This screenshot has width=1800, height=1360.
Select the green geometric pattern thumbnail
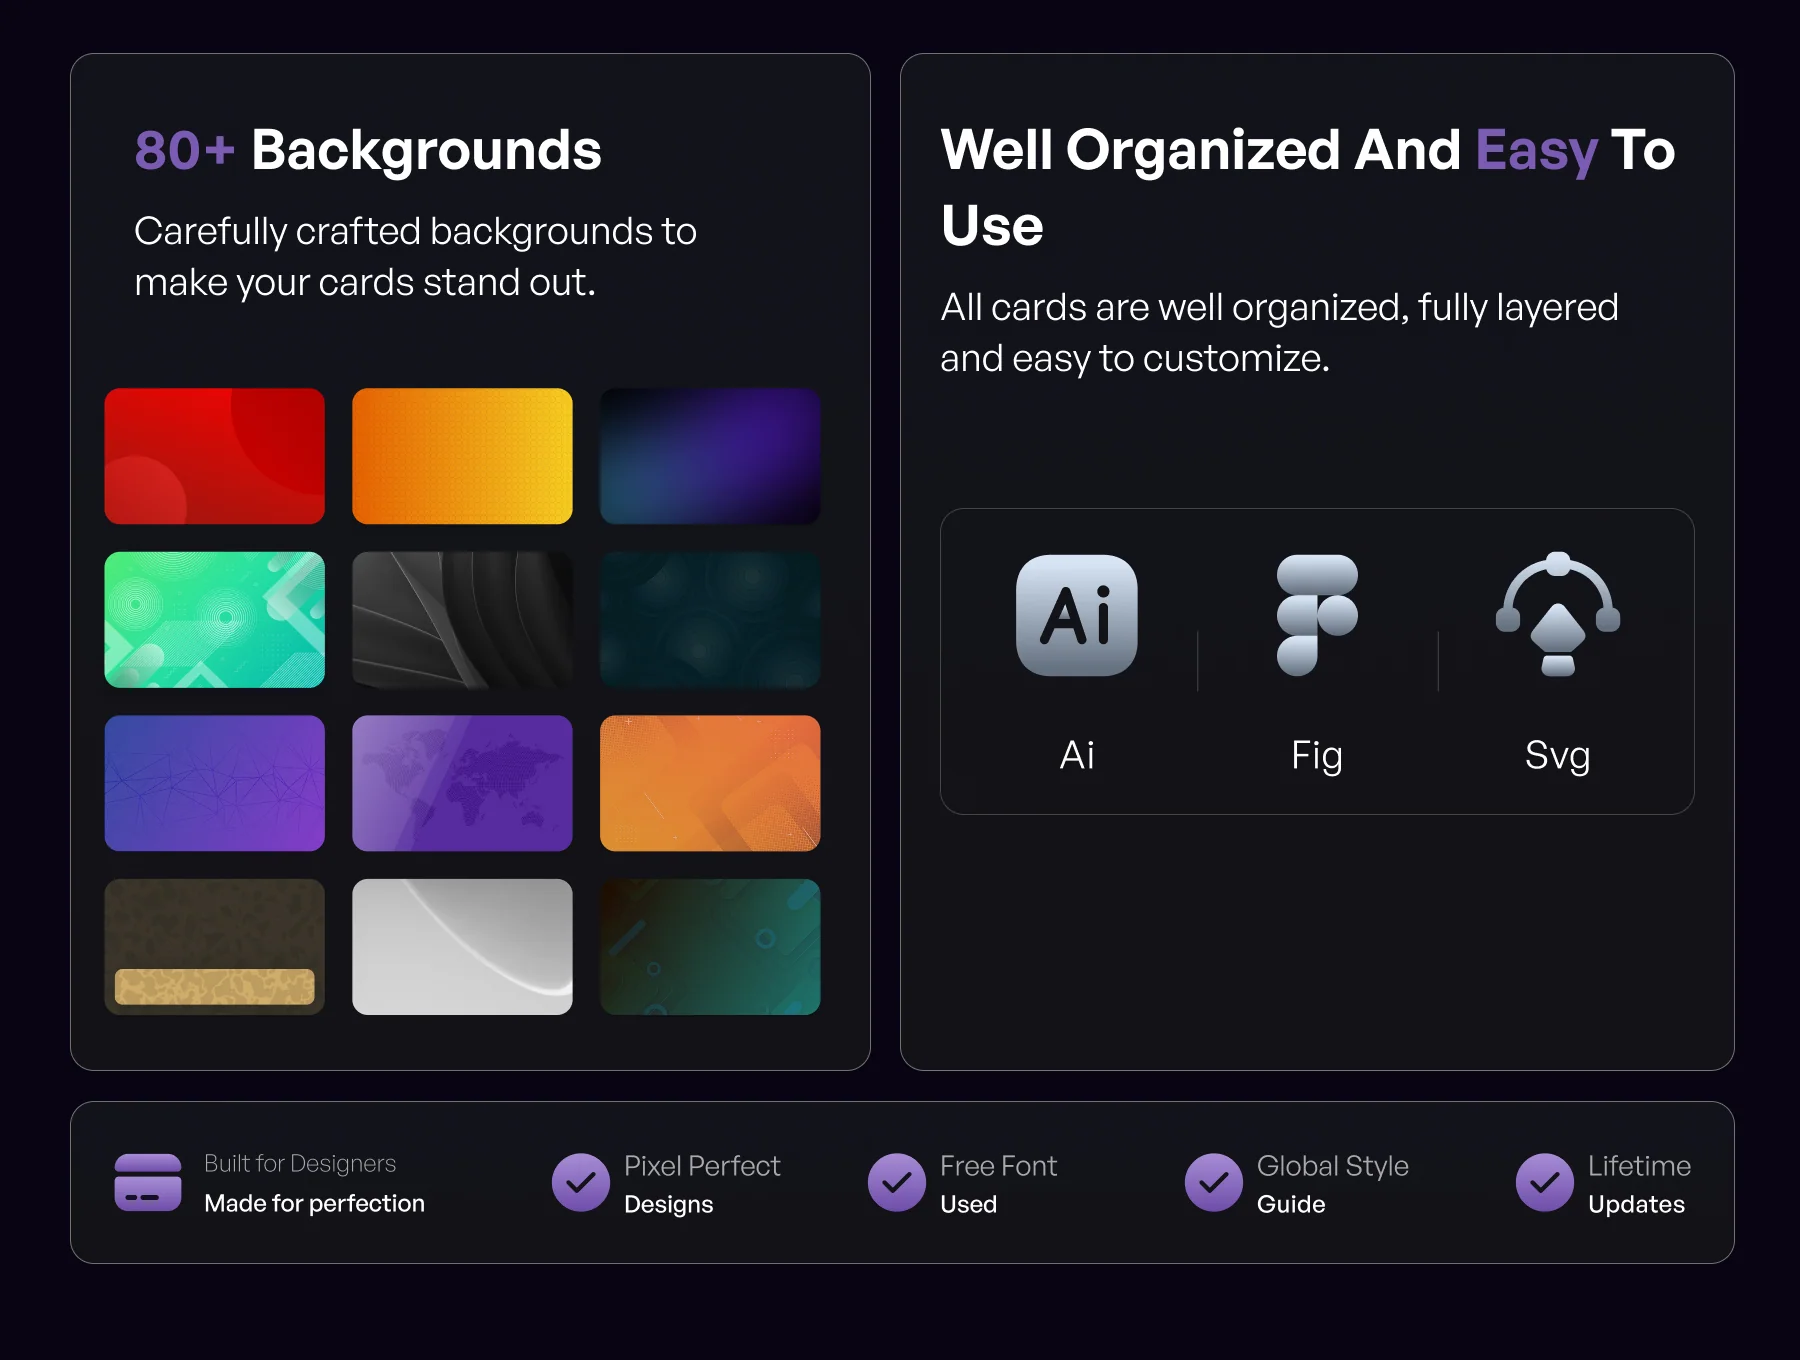pyautogui.click(x=215, y=620)
